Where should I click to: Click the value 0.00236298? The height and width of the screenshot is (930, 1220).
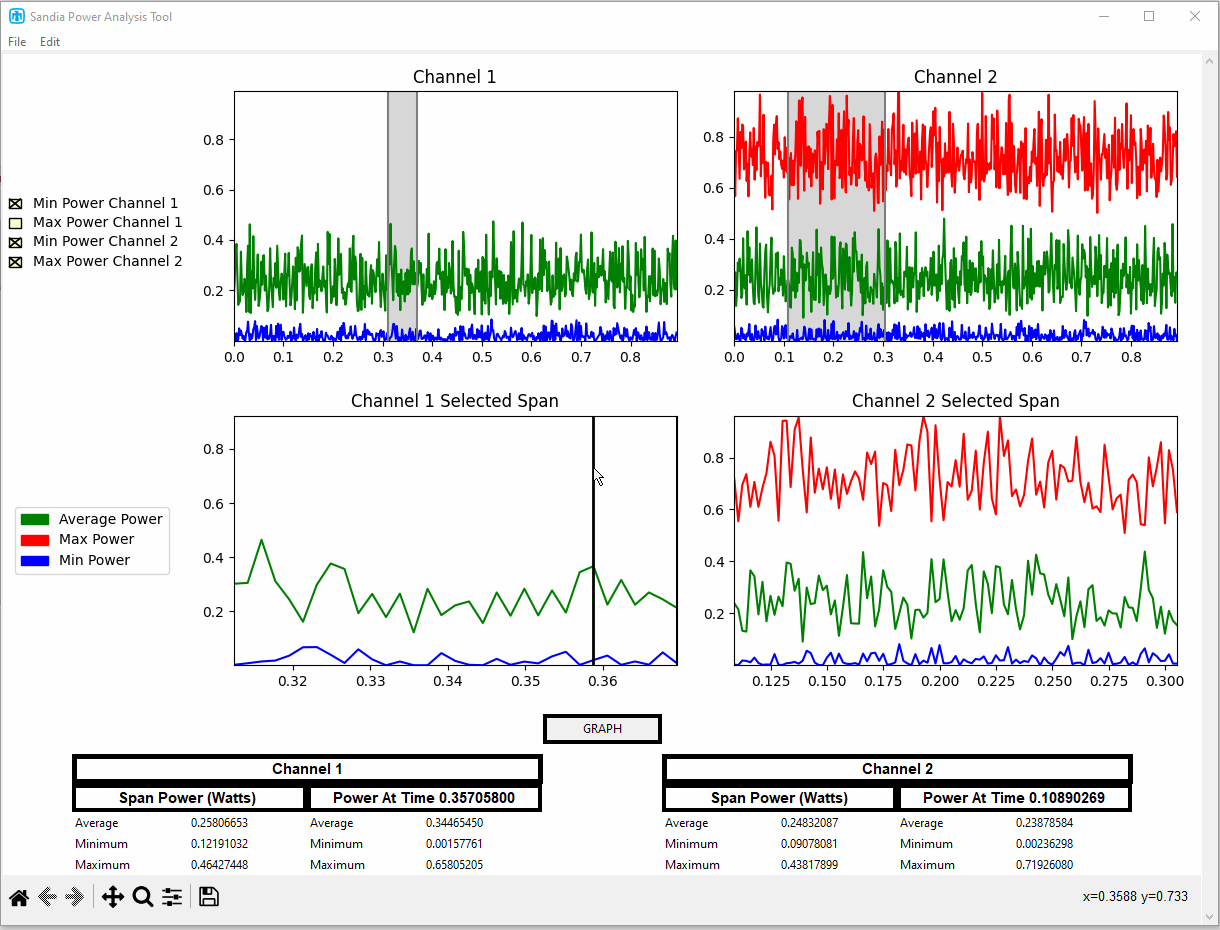[x=1044, y=844]
